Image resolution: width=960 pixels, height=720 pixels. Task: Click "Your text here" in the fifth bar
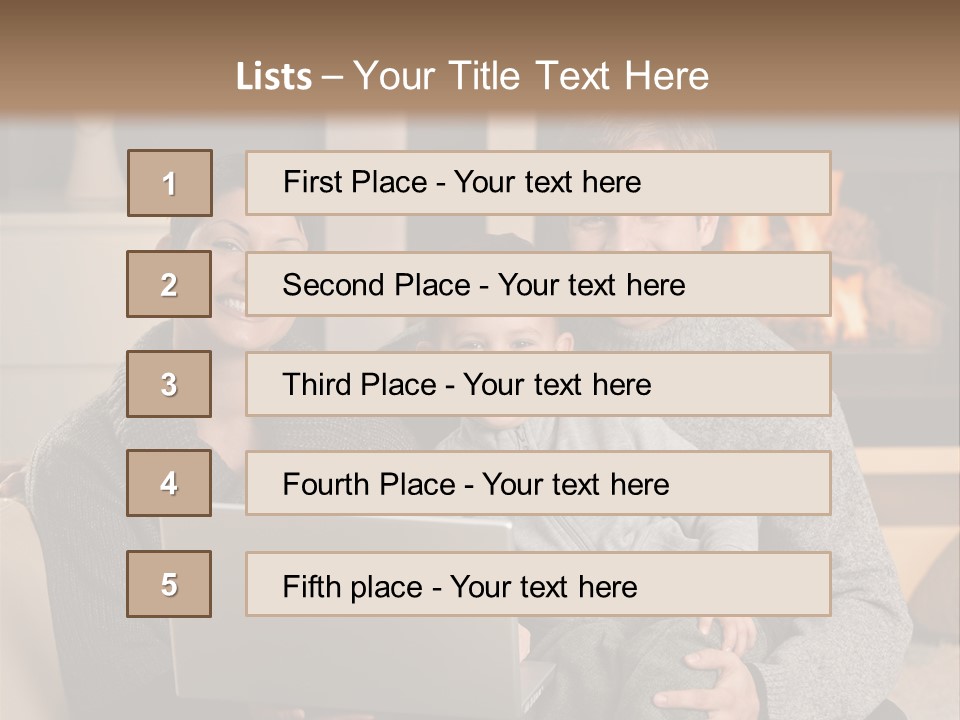coord(543,586)
